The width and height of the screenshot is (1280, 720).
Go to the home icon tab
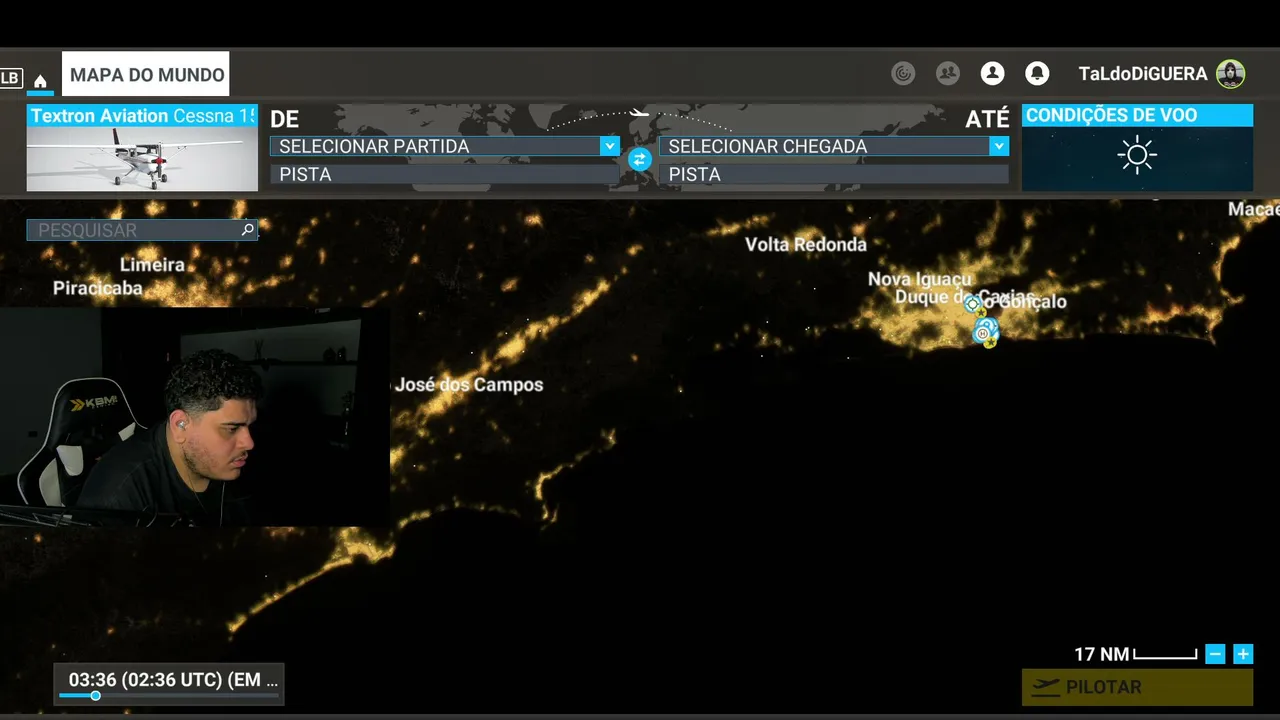[x=40, y=80]
